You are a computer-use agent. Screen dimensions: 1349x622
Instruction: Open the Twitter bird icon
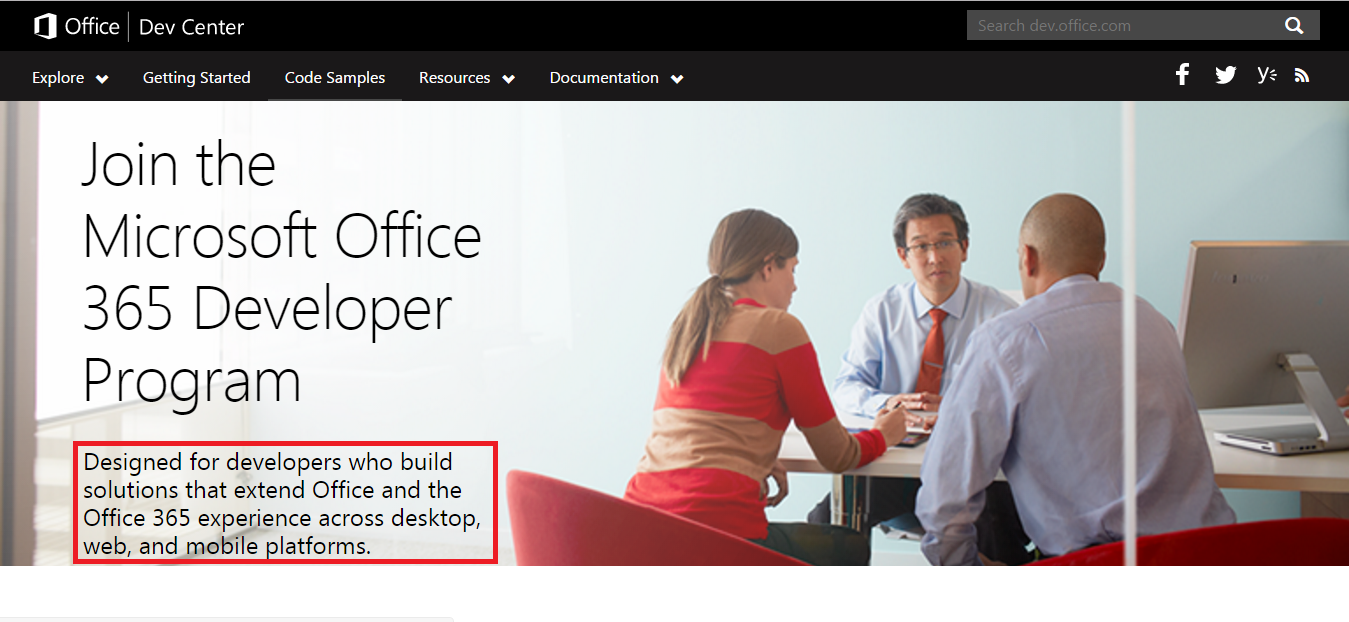click(1226, 75)
